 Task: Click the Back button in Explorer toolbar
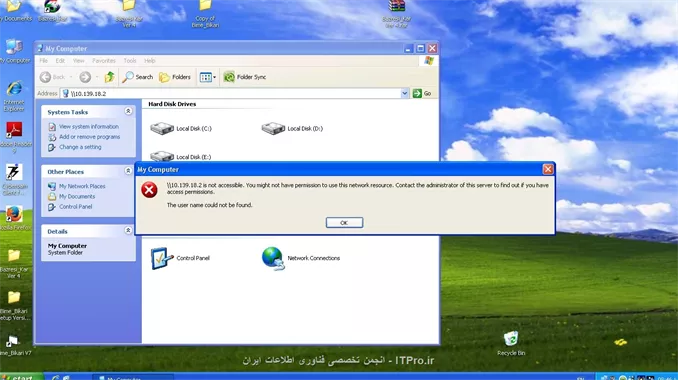(52, 77)
